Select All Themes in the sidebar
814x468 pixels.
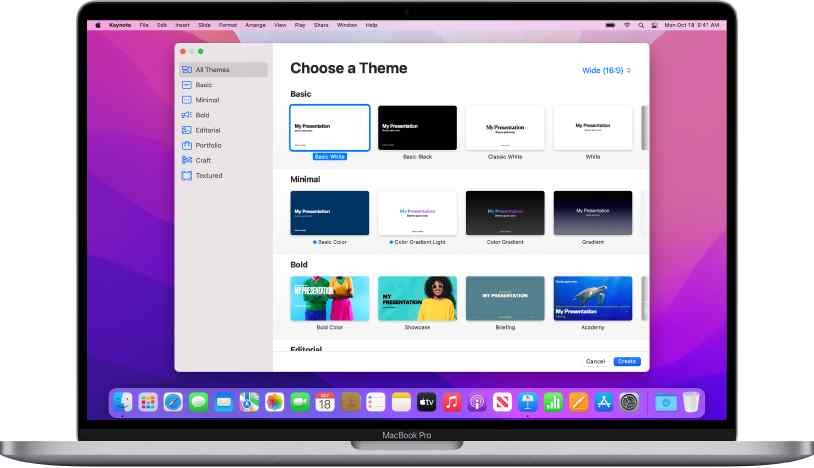pyautogui.click(x=223, y=70)
